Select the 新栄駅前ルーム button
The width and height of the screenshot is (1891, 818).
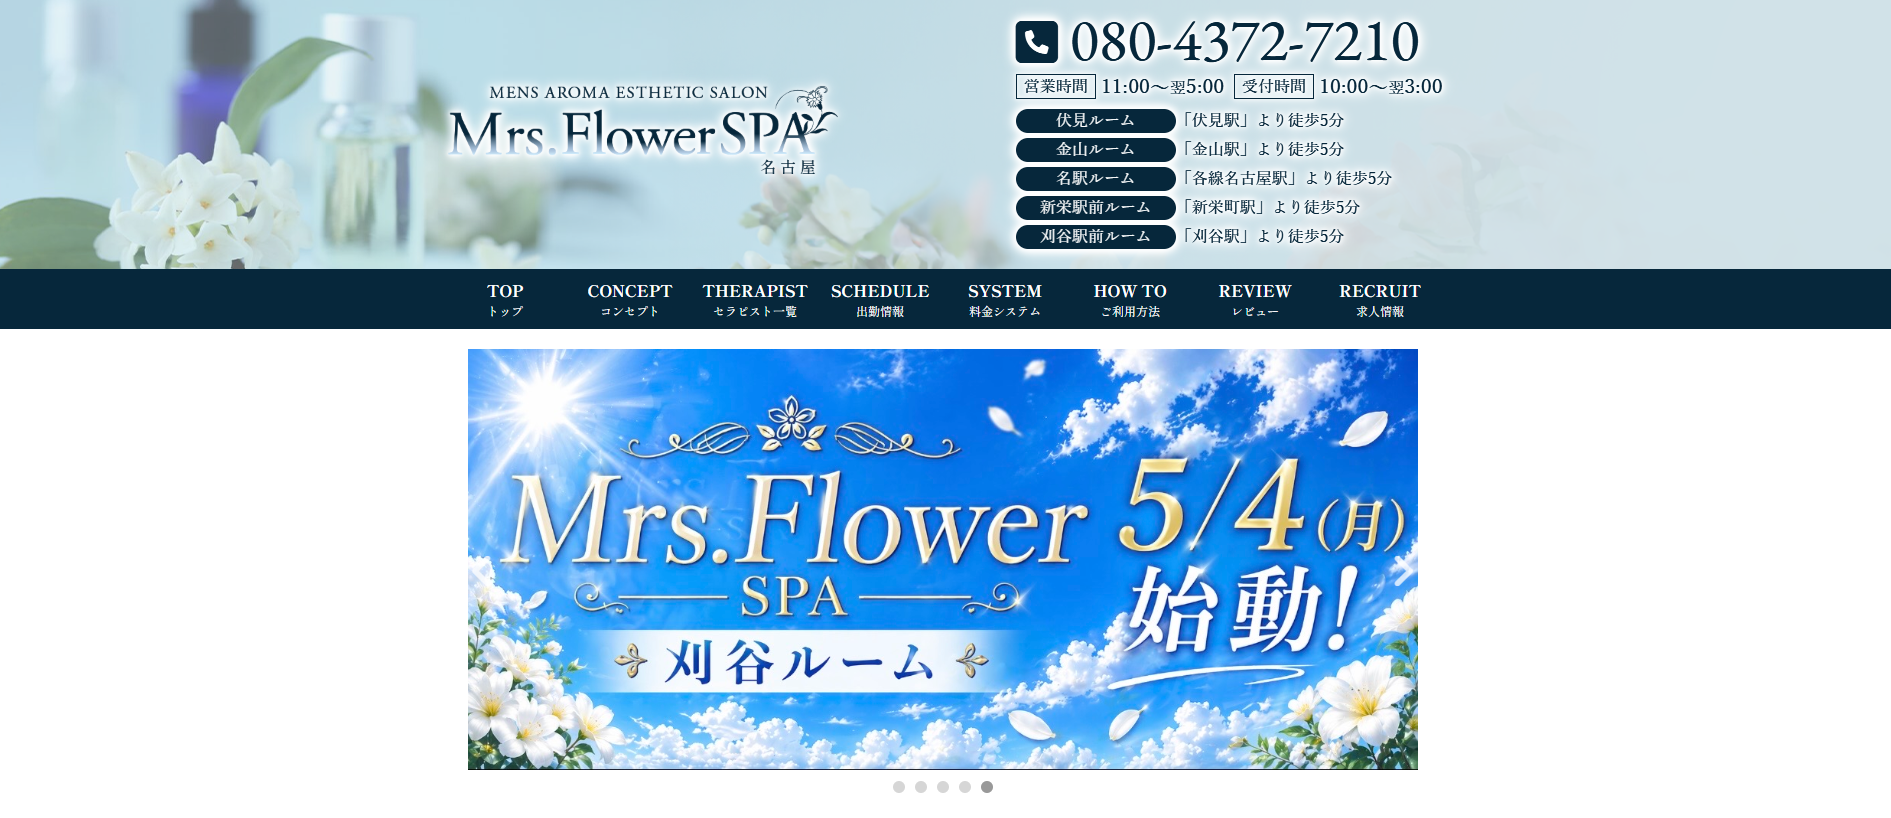(1095, 207)
